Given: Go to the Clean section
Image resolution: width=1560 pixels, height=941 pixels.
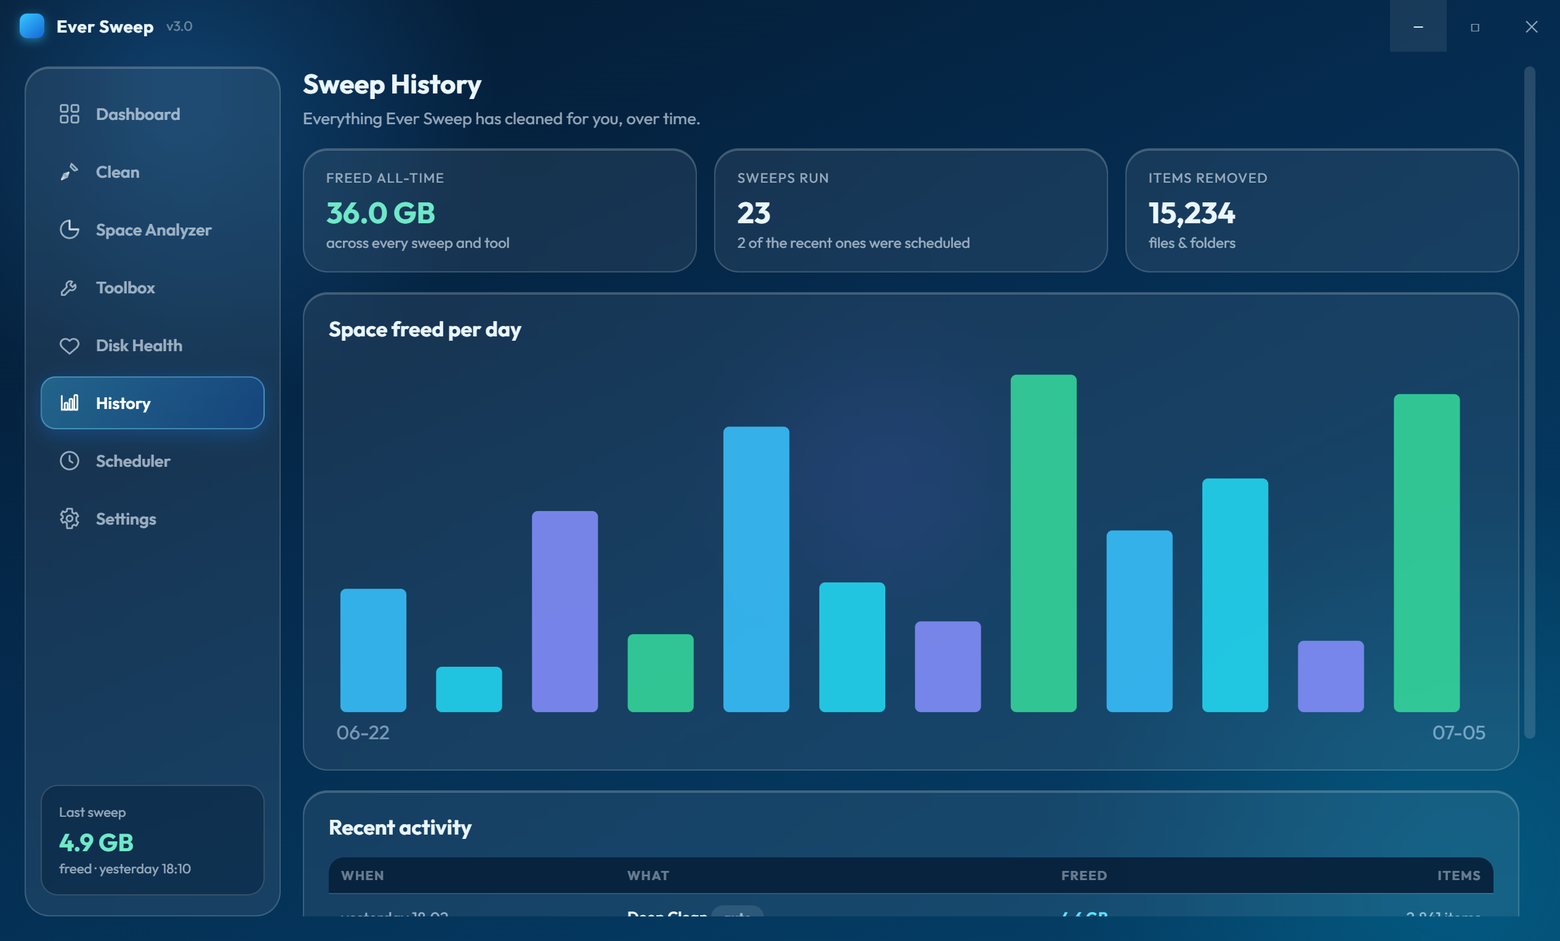Looking at the screenshot, I should (x=152, y=172).
